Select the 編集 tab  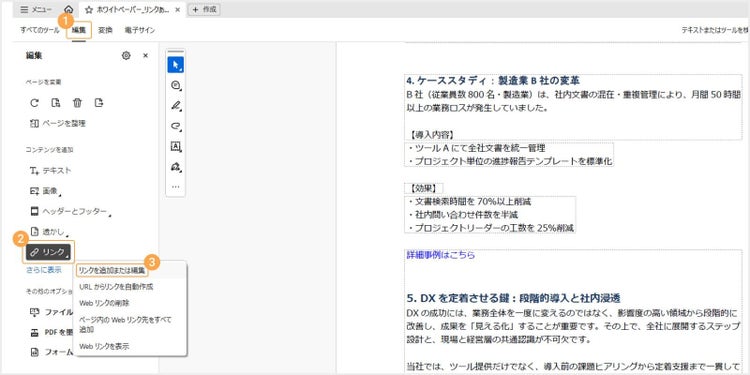pos(79,30)
